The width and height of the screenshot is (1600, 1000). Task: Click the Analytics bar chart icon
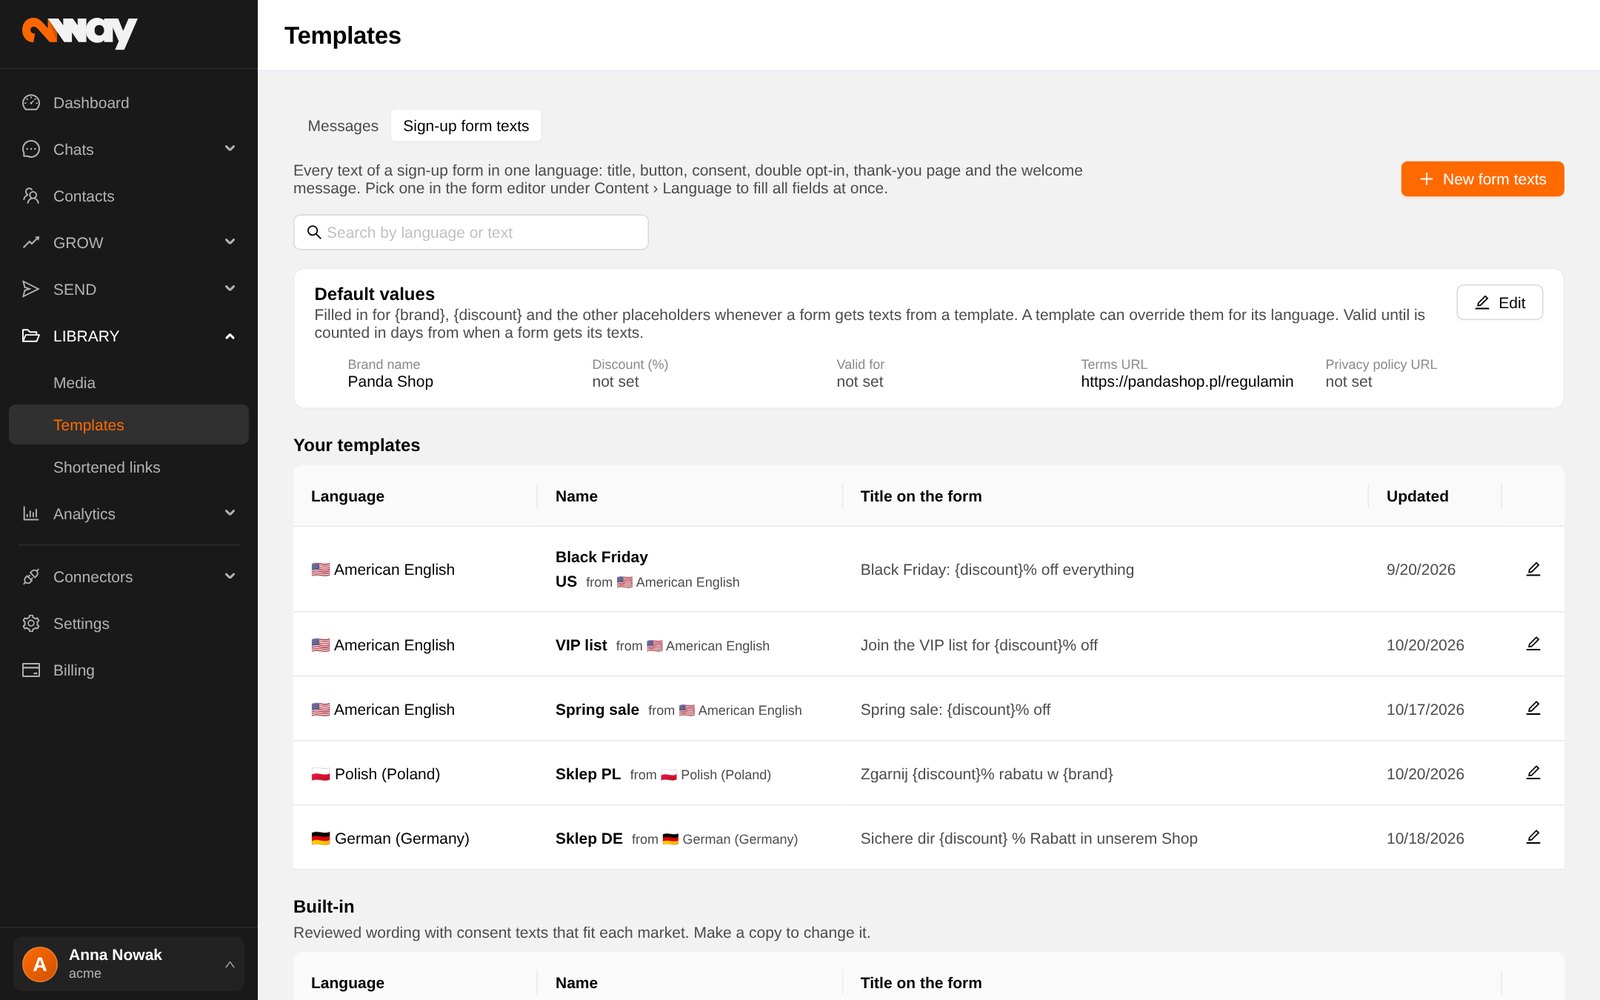coord(31,514)
